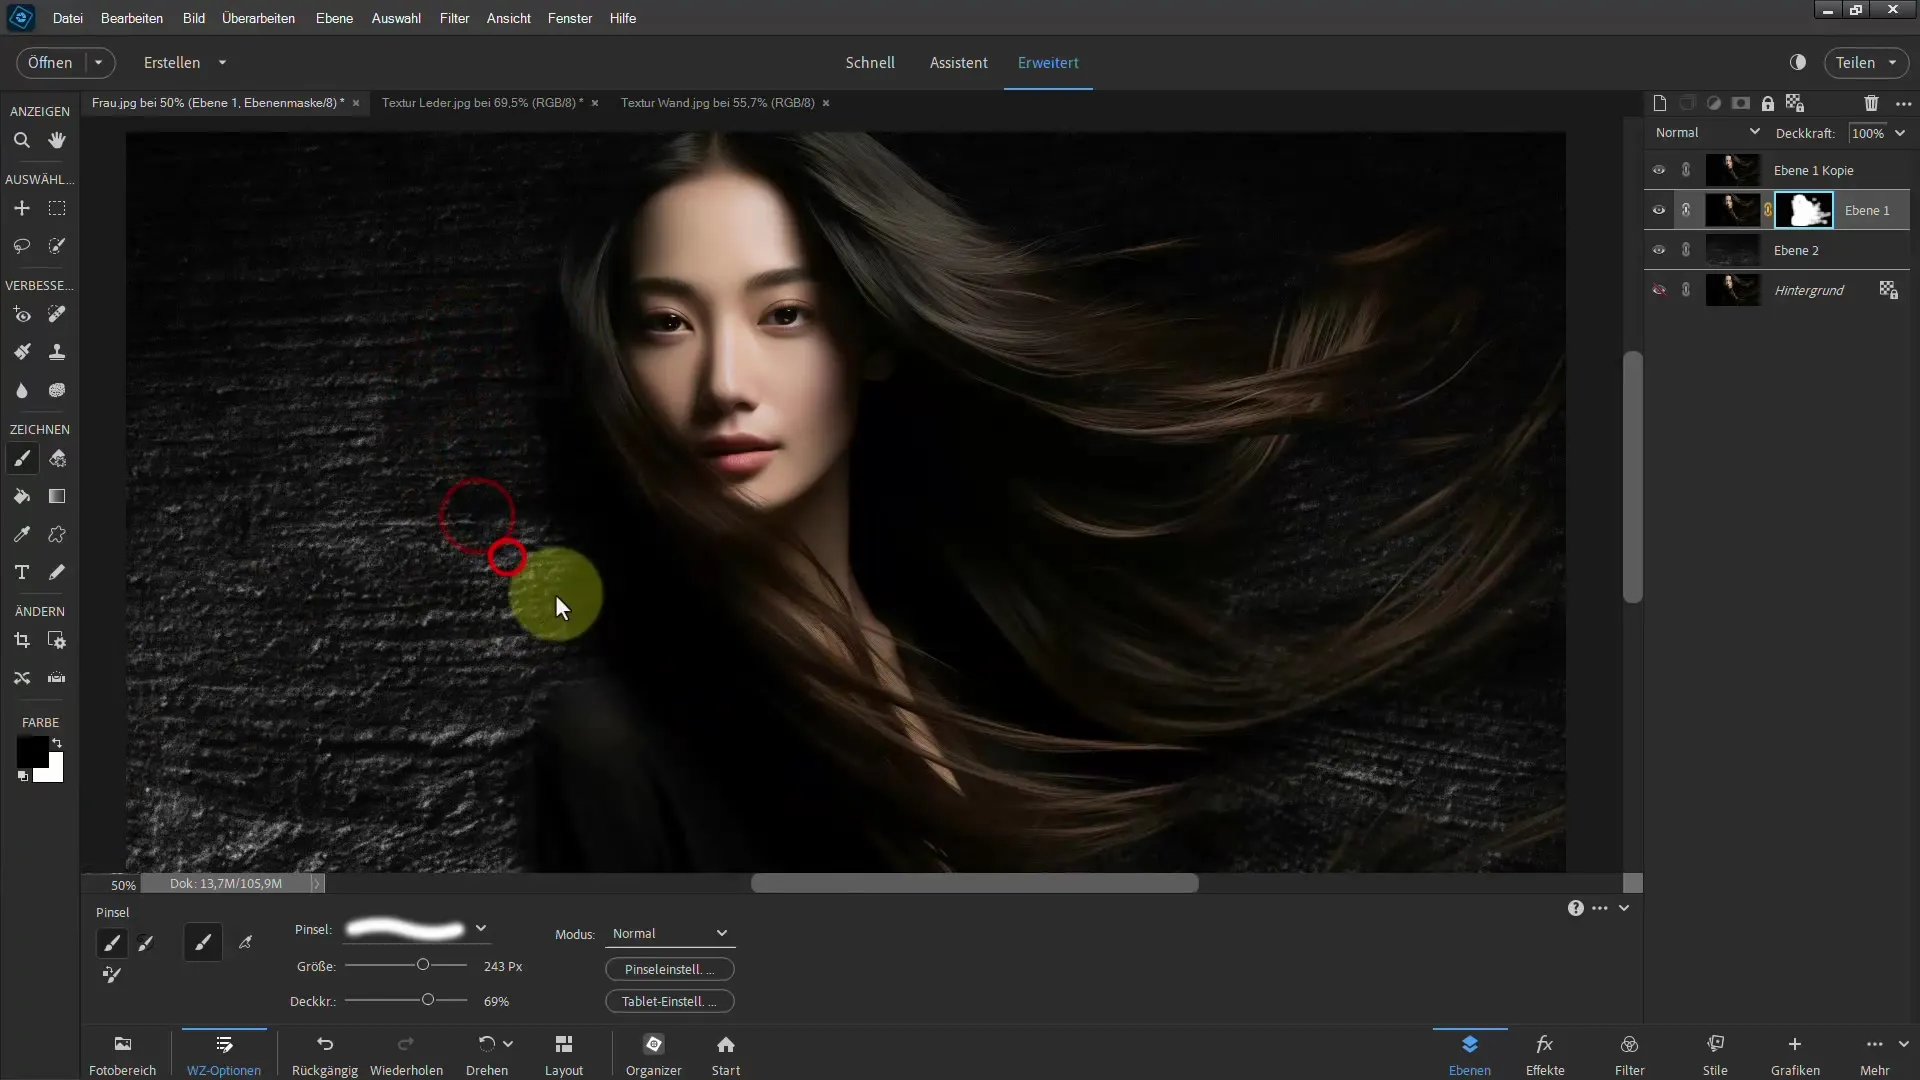The height and width of the screenshot is (1080, 1920).
Task: Toggle visibility of Ebene 2
Action: pyautogui.click(x=1659, y=249)
